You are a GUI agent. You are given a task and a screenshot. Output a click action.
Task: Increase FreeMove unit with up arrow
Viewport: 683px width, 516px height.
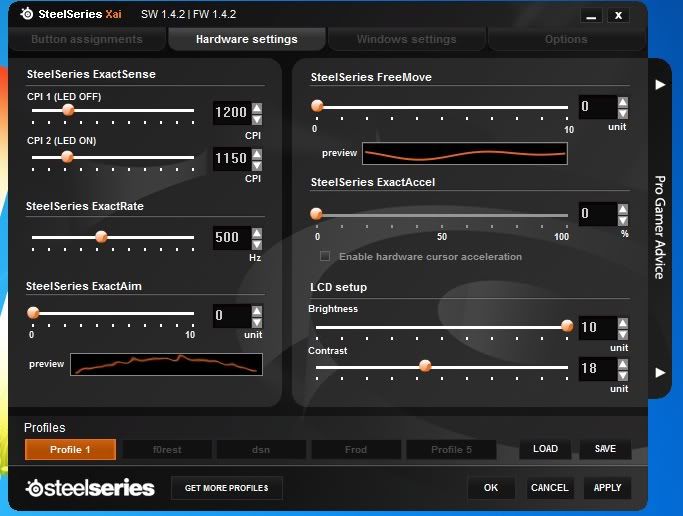[x=623, y=102]
